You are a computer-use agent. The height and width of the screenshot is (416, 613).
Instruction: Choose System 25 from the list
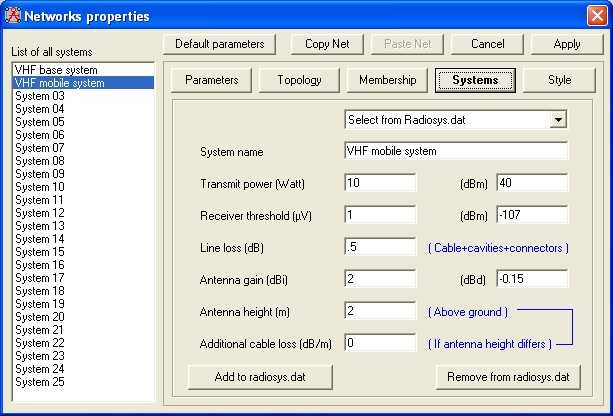coord(40,382)
